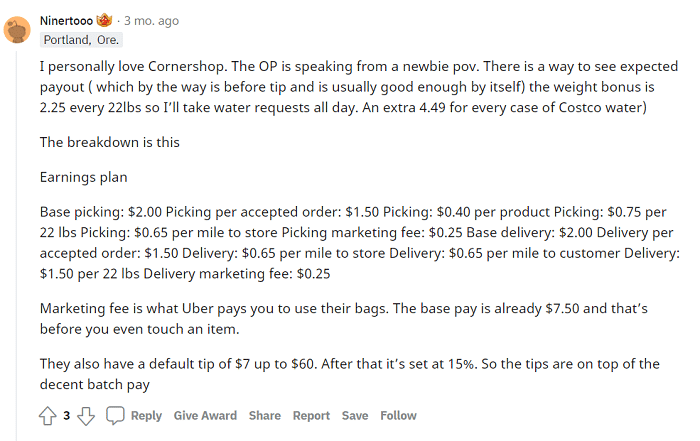
Task: Share this comment
Action: [265, 416]
